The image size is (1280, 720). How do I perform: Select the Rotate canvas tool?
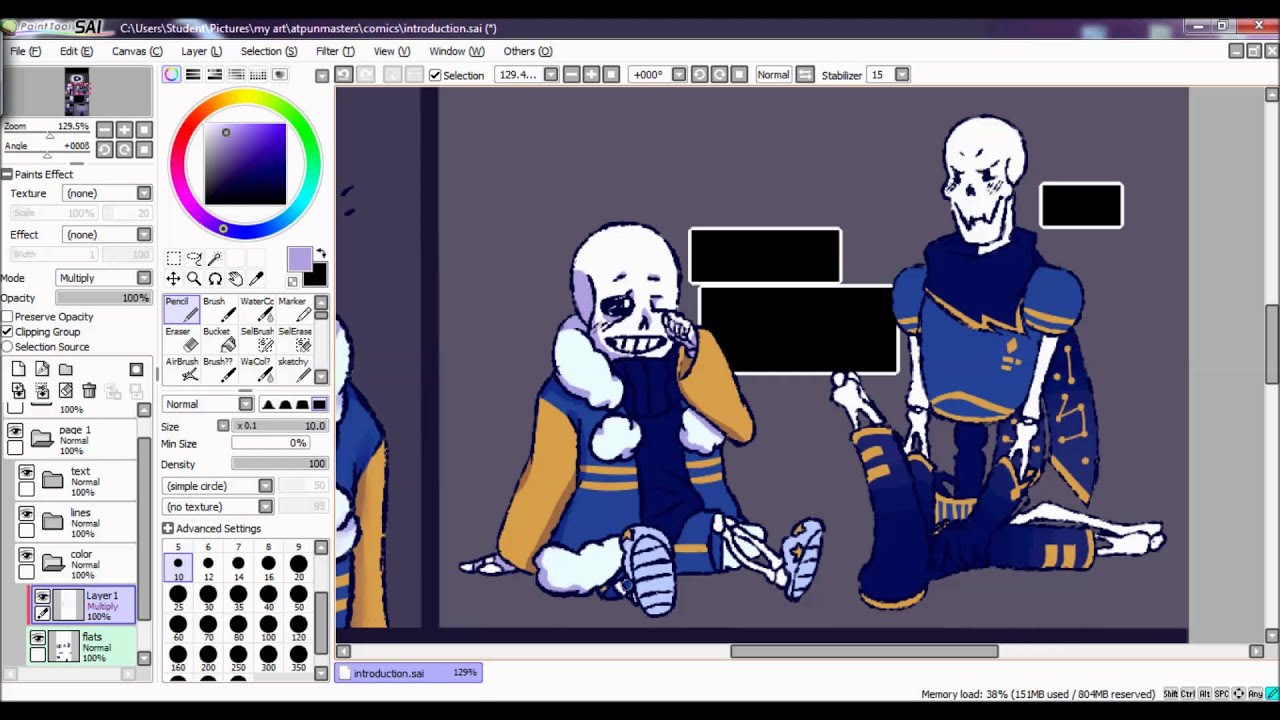(x=215, y=279)
